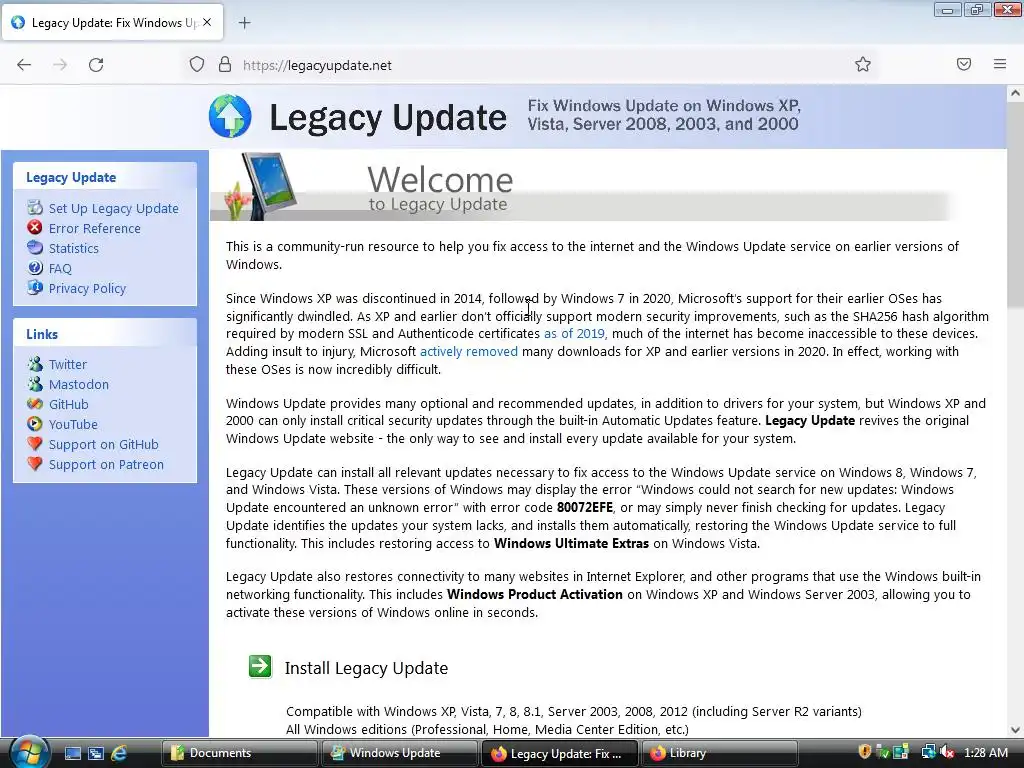Click the green Install Legacy Update arrow icon
The image size is (1024, 768).
[260, 667]
